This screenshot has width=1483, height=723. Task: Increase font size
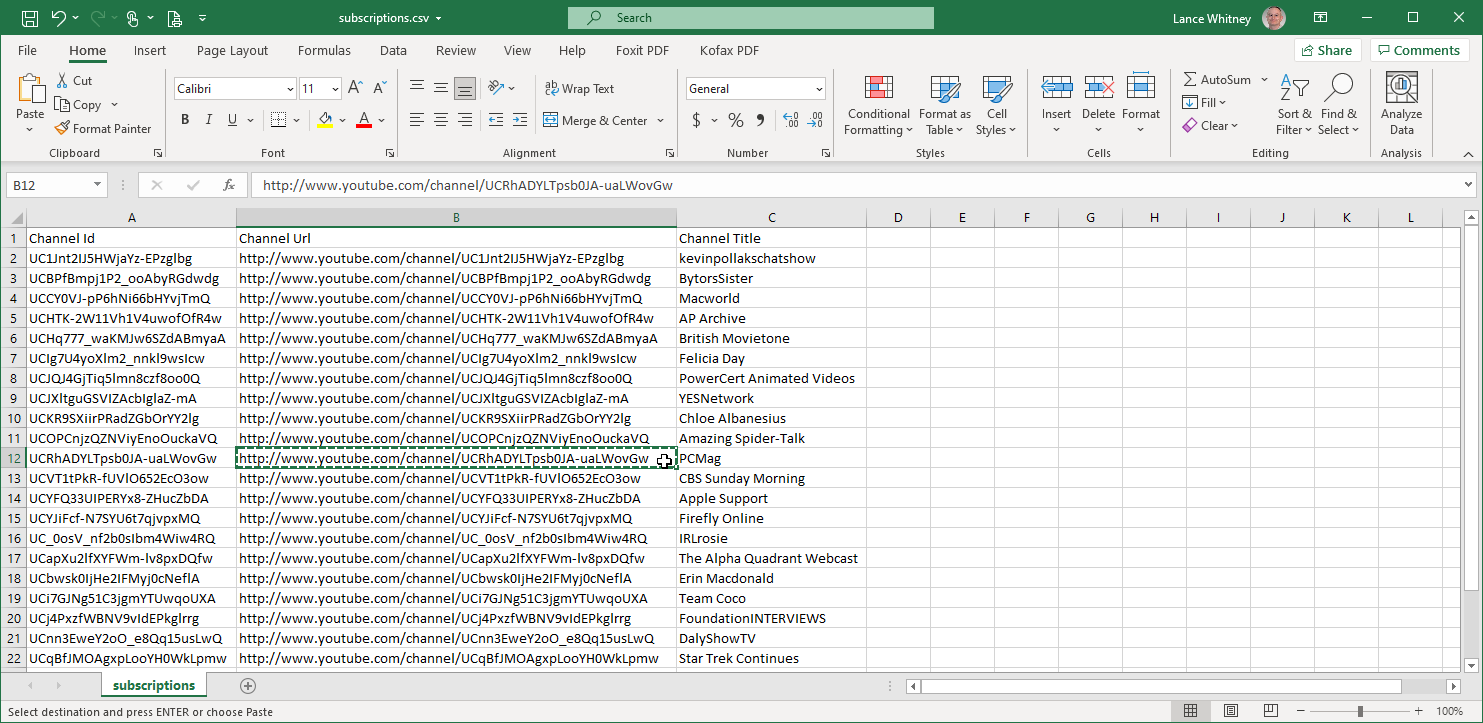tap(357, 89)
